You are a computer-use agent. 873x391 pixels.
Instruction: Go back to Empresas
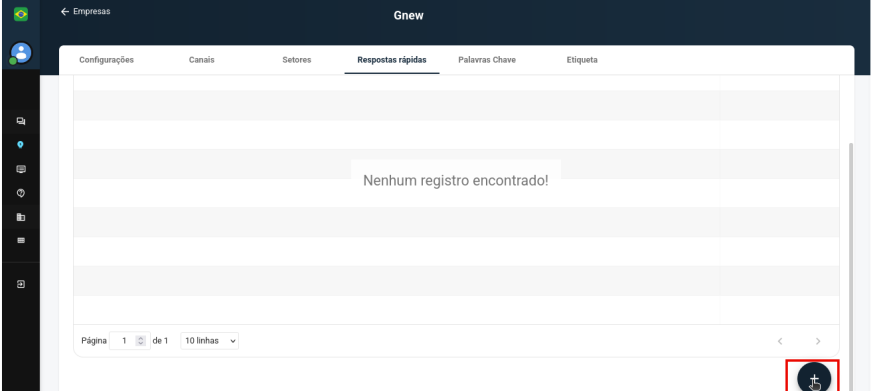[x=85, y=12]
